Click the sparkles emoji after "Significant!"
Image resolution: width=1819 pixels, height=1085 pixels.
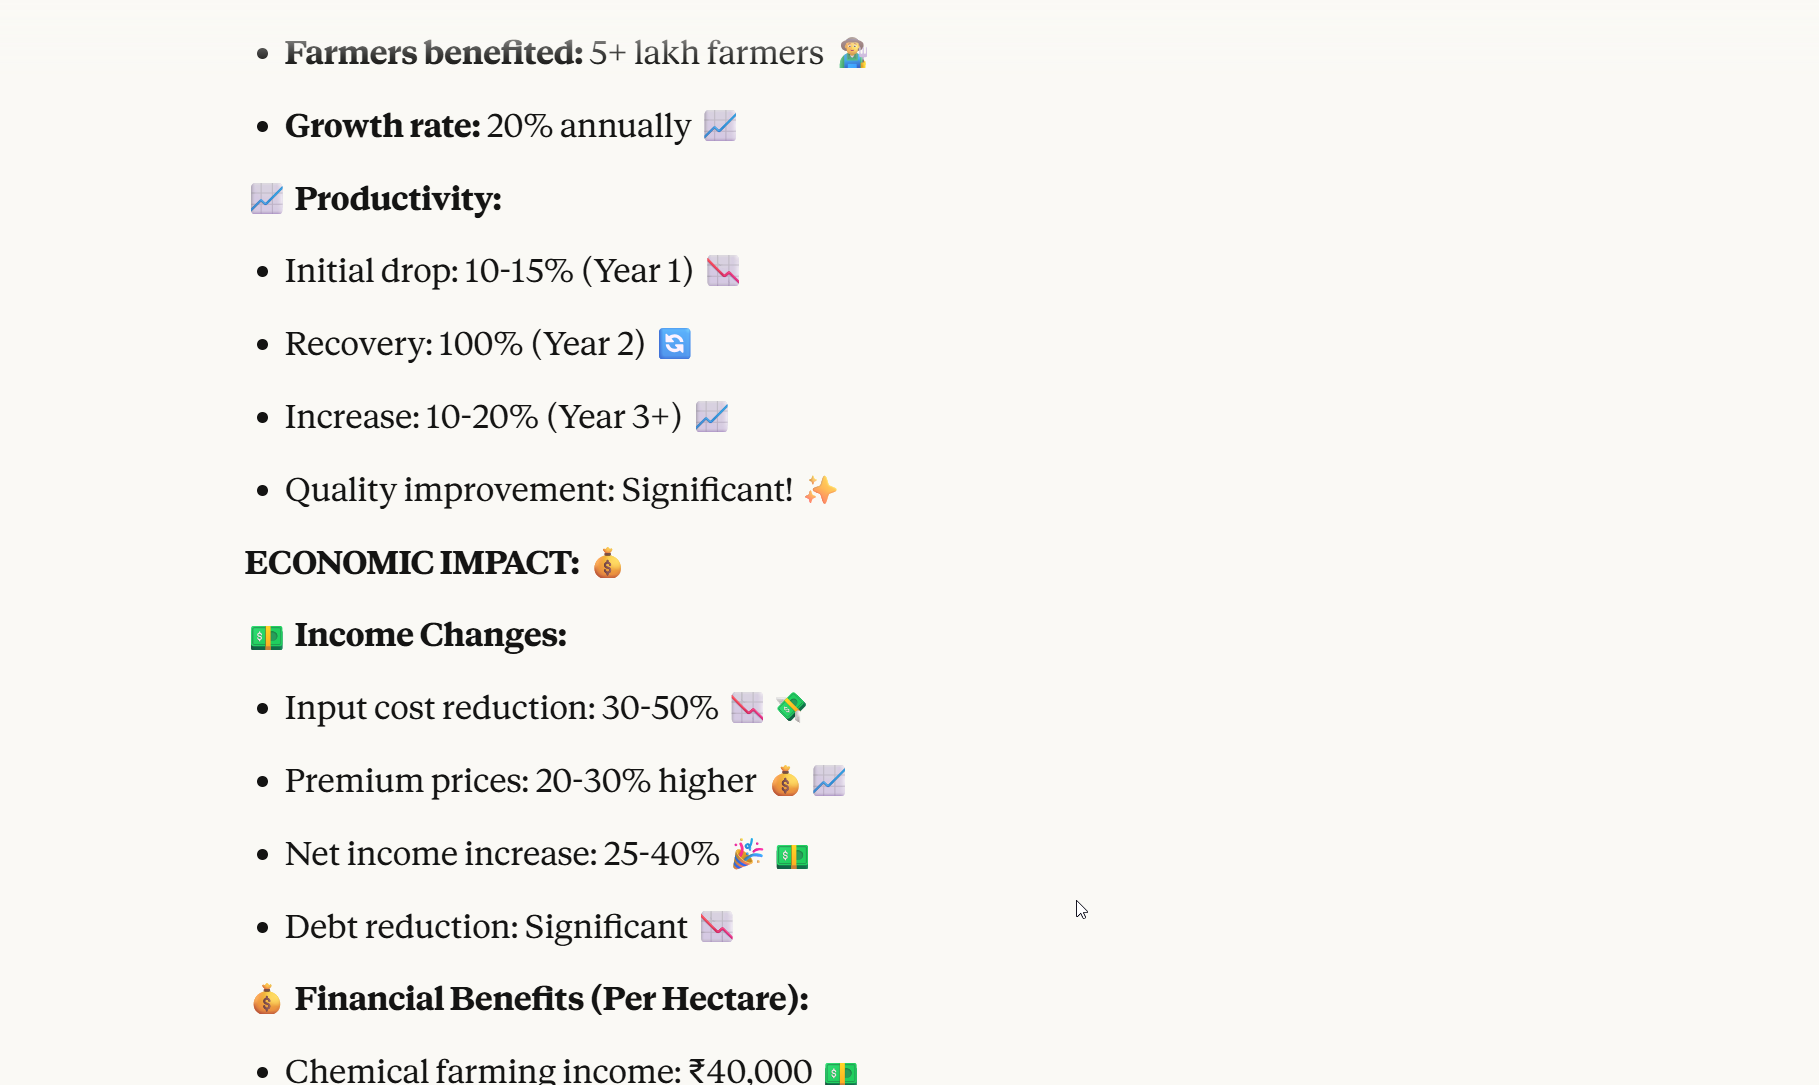coord(821,490)
